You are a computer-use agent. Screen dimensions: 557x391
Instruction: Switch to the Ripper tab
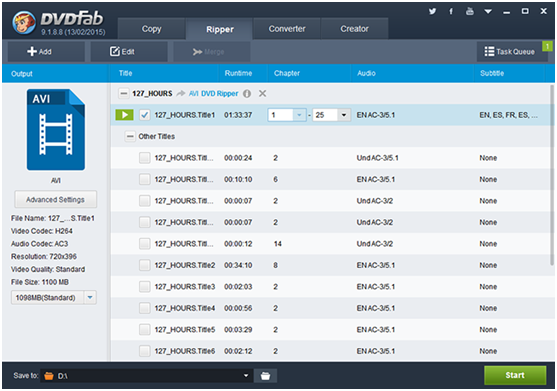pyautogui.click(x=220, y=29)
